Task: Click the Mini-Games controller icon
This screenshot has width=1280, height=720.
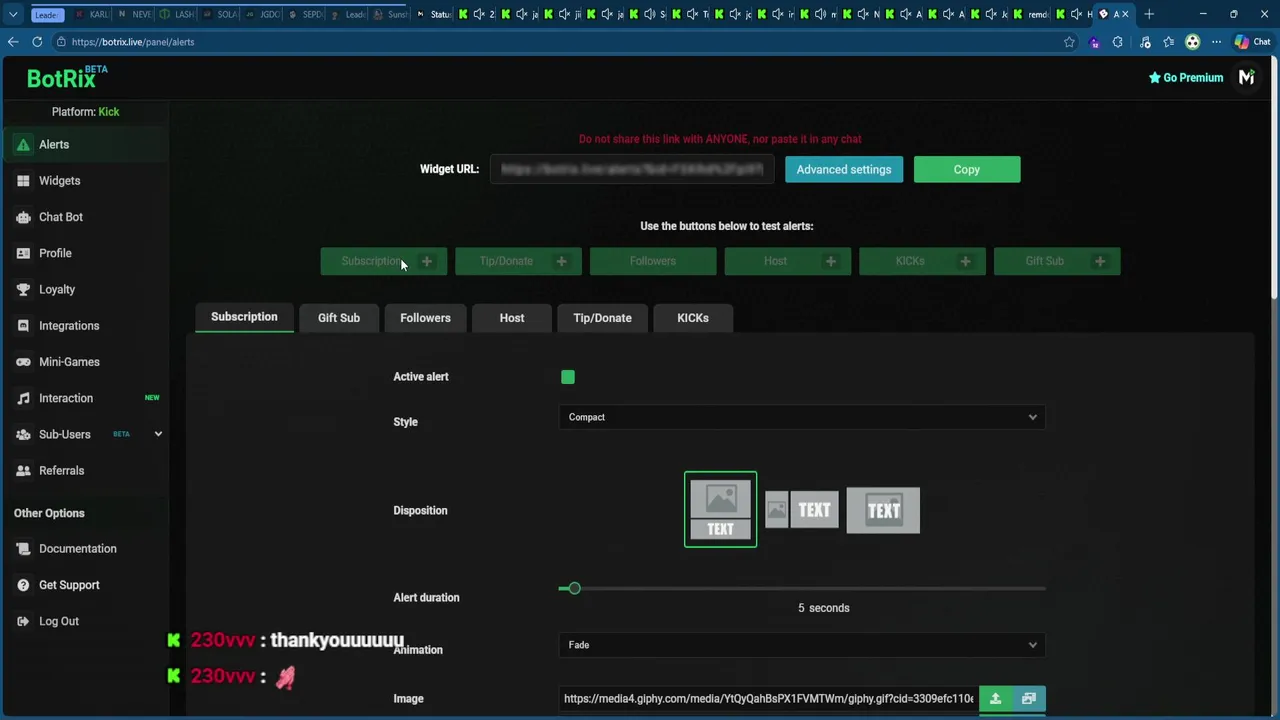Action: tap(23, 362)
